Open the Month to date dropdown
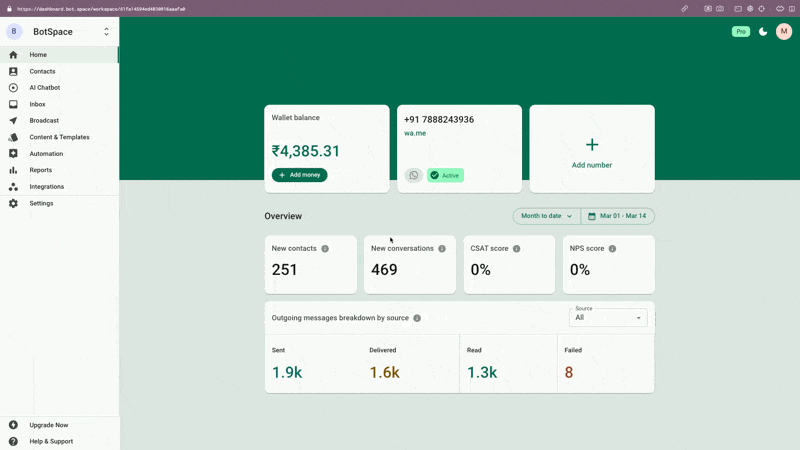The width and height of the screenshot is (800, 450). click(546, 216)
